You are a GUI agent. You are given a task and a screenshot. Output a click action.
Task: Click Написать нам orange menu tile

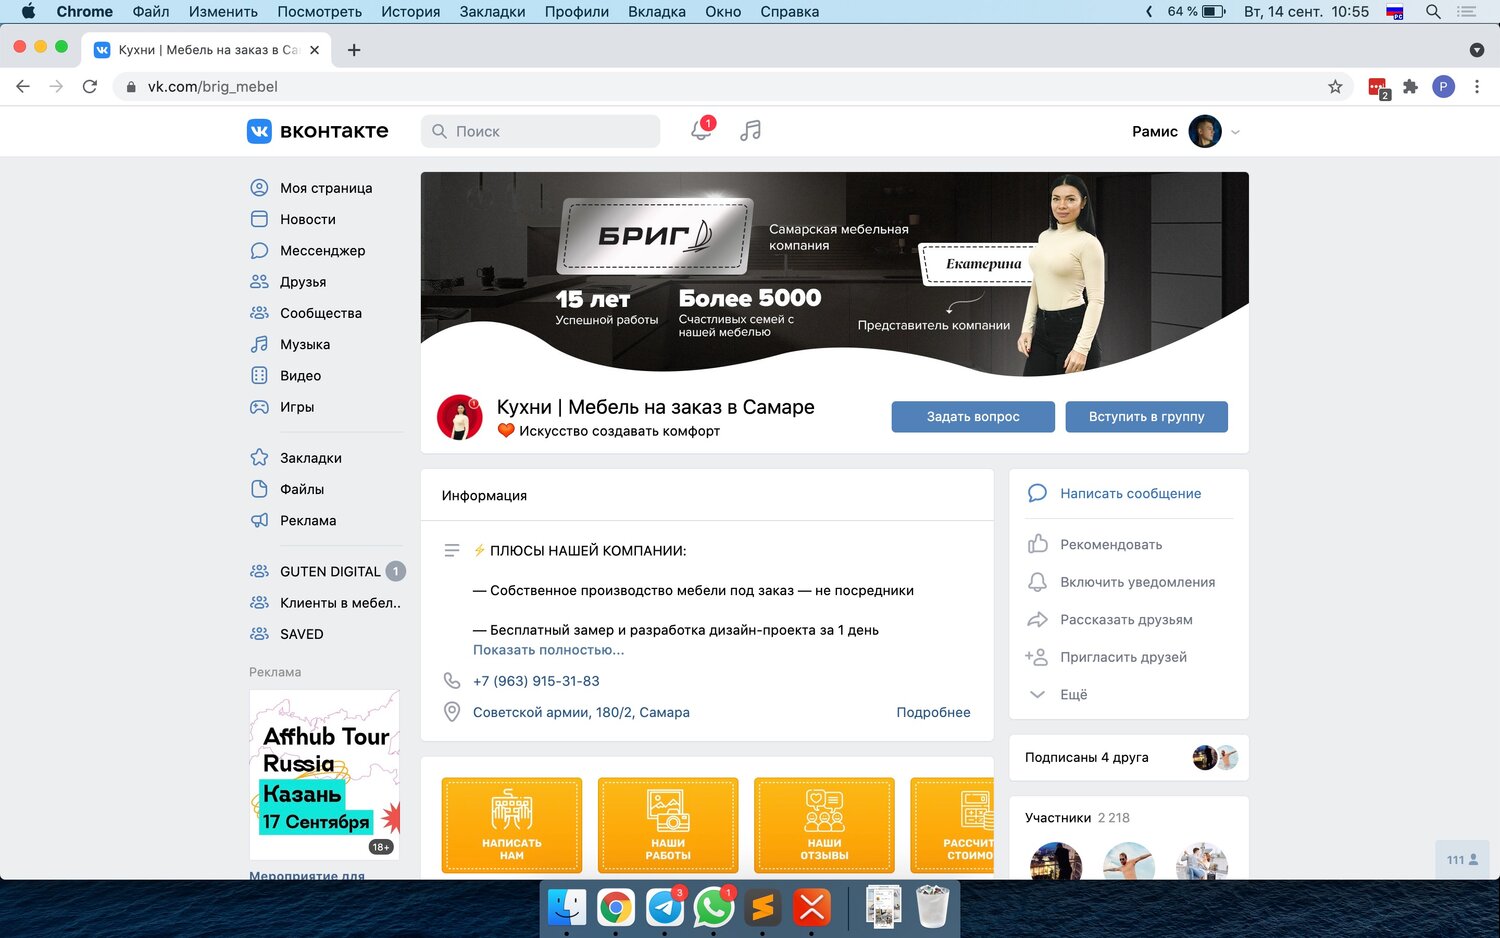click(512, 826)
